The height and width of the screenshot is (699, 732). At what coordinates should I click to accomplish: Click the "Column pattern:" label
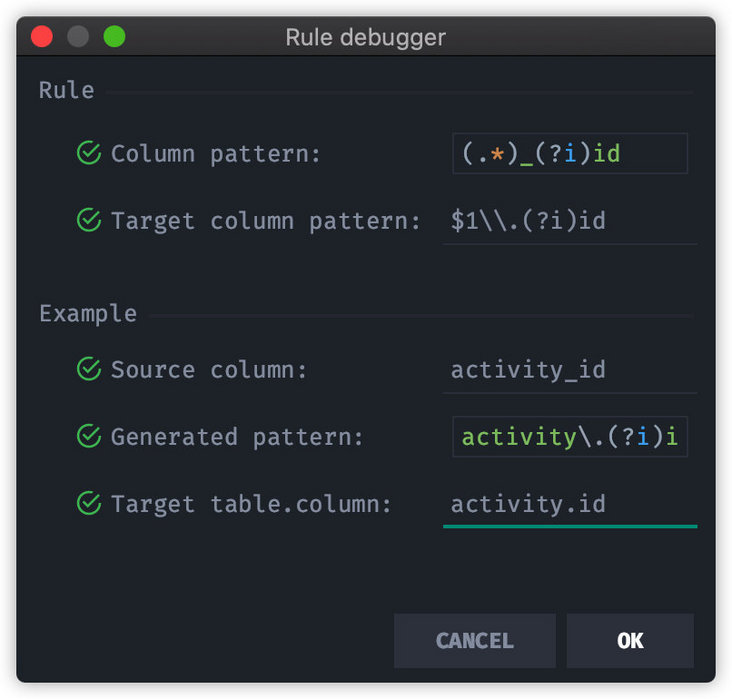click(216, 154)
